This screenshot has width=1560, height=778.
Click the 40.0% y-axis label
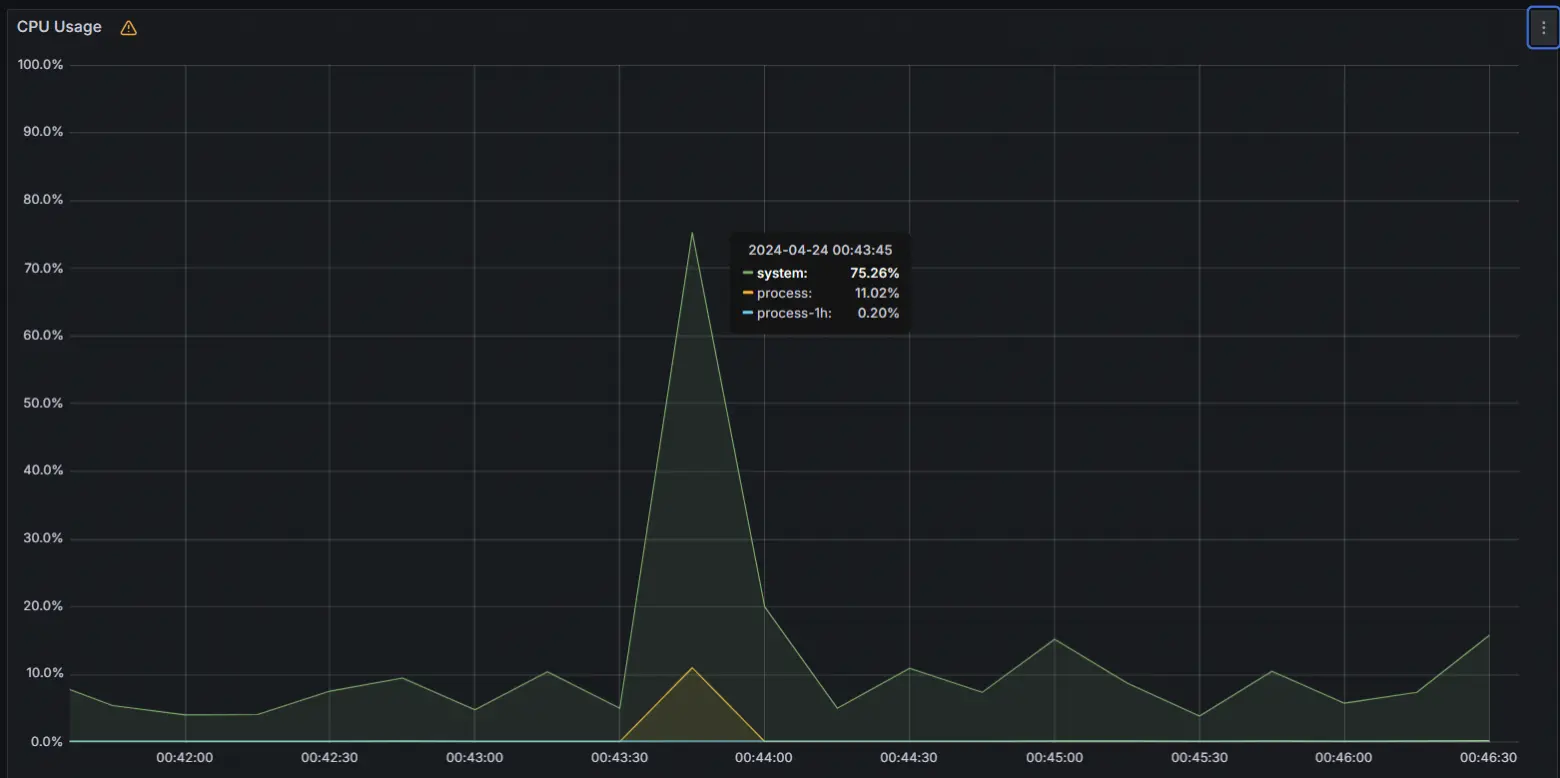pyautogui.click(x=43, y=470)
